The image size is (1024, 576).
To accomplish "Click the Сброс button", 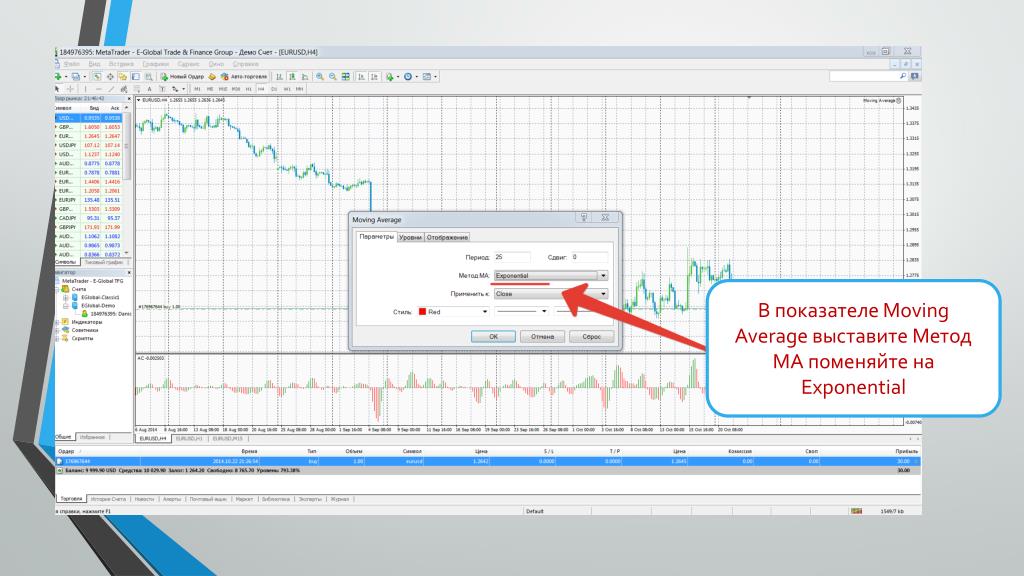I will 591,336.
